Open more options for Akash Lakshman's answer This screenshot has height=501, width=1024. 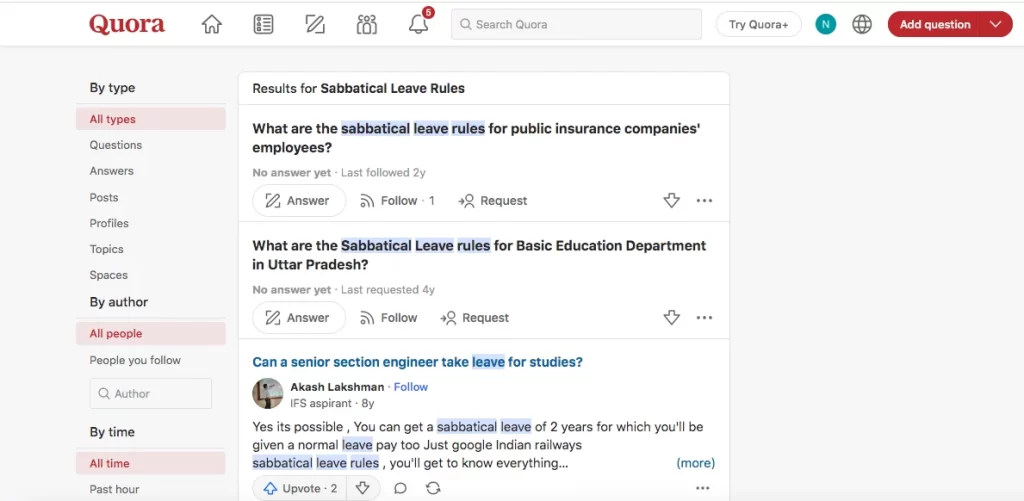click(x=703, y=488)
